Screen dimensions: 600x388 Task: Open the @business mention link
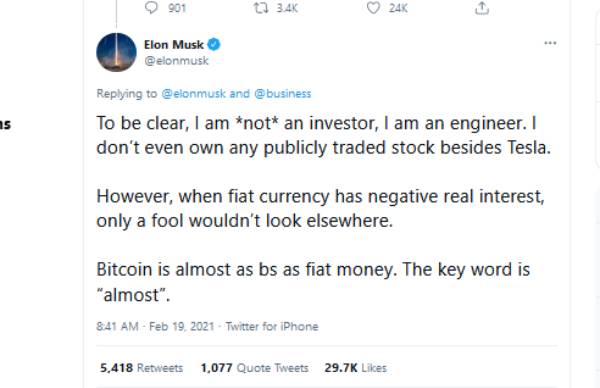tap(283, 94)
